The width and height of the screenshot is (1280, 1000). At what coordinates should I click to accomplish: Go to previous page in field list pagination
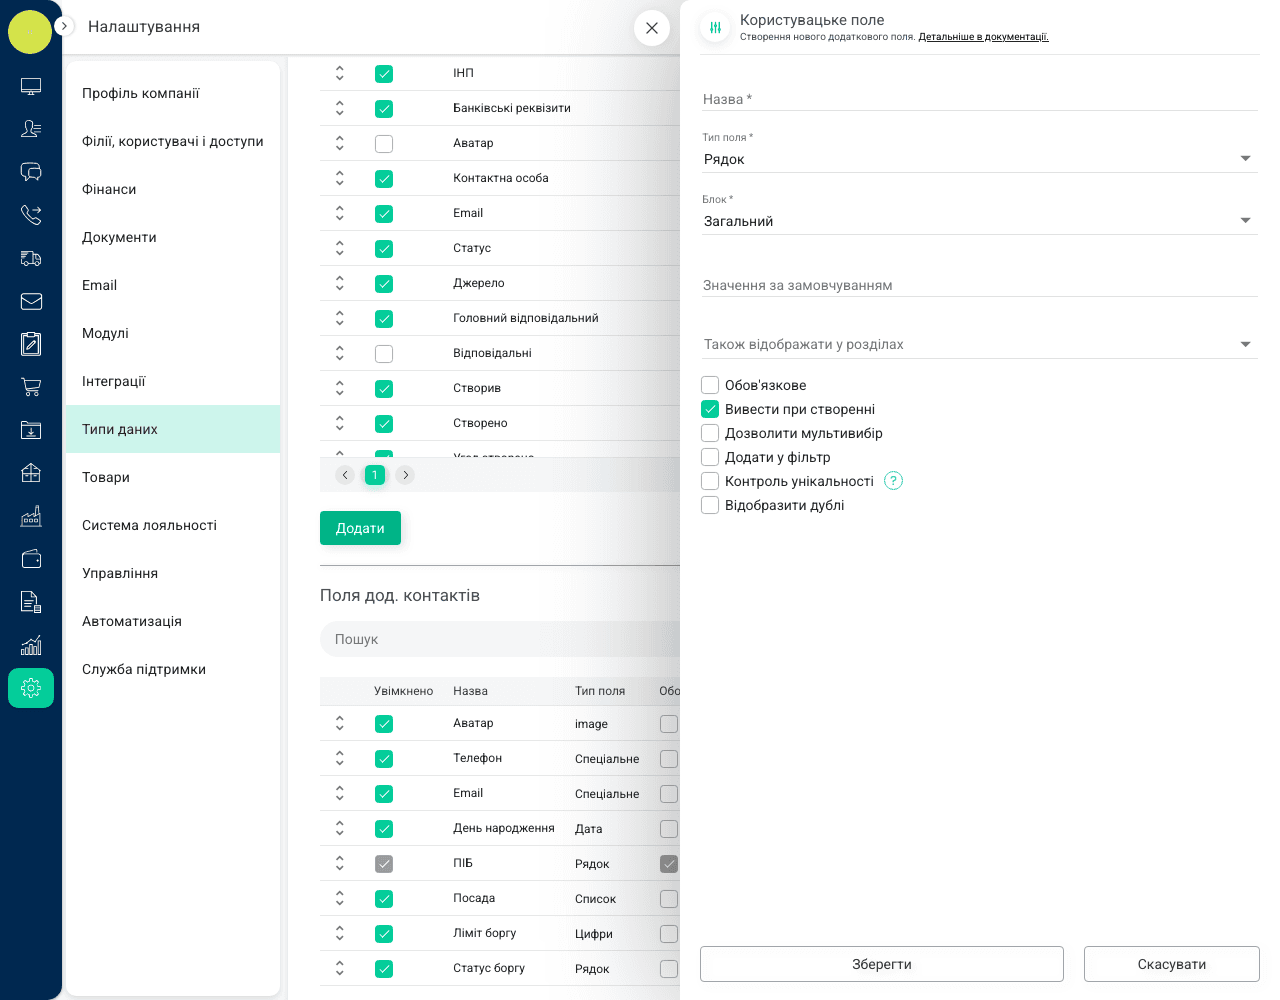(x=345, y=475)
